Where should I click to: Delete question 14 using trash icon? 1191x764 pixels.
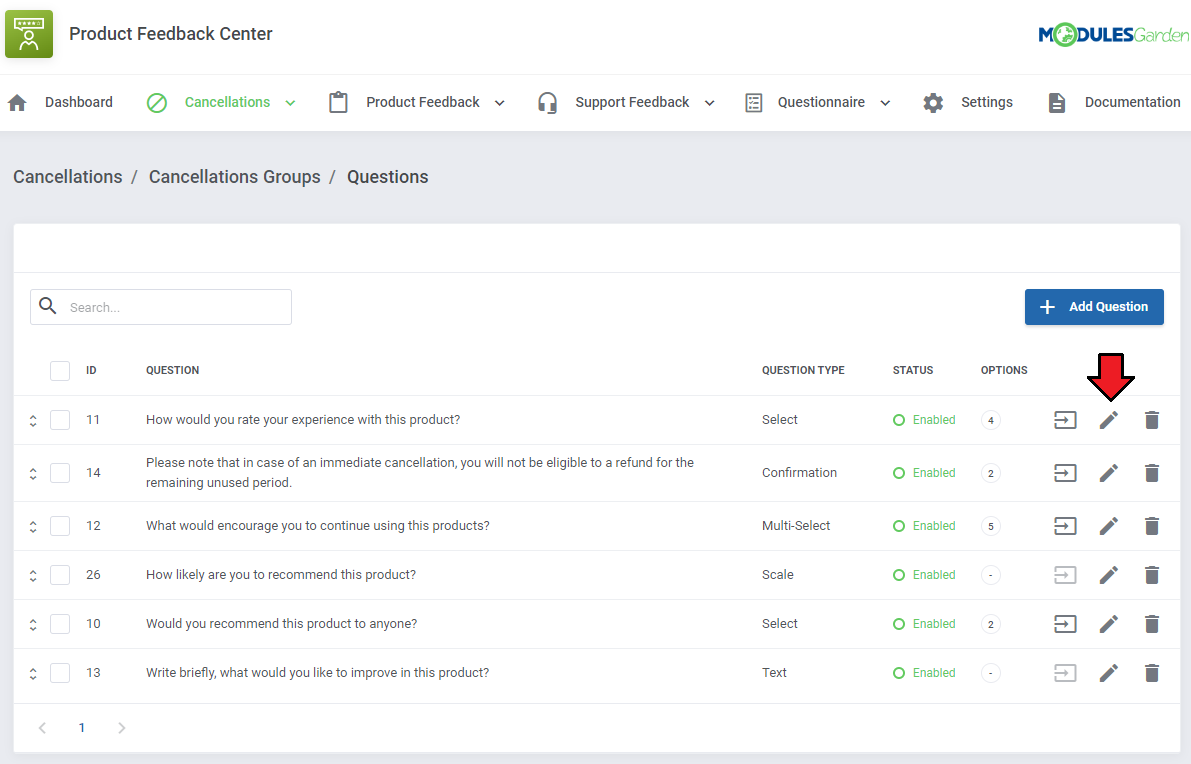point(1152,473)
